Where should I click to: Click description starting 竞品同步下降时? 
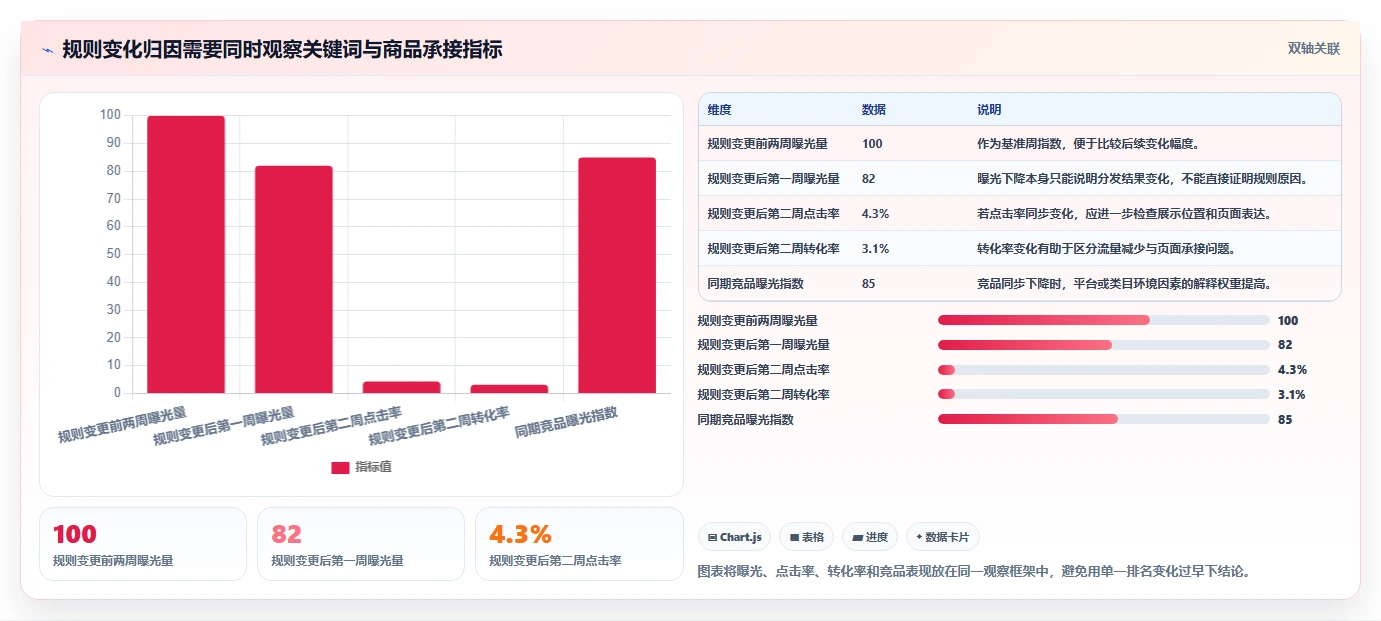point(1125,284)
